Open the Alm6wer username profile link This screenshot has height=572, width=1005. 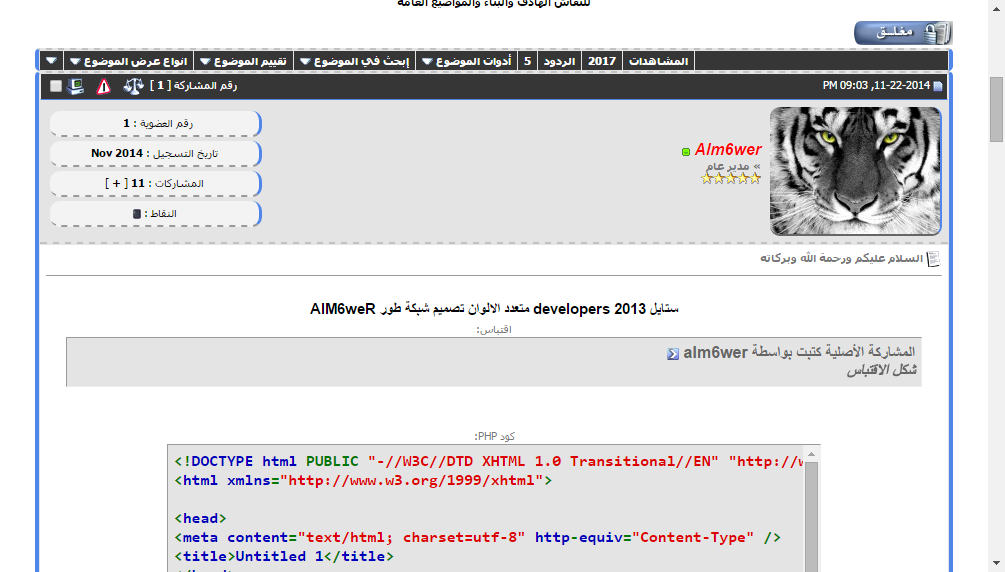728,149
